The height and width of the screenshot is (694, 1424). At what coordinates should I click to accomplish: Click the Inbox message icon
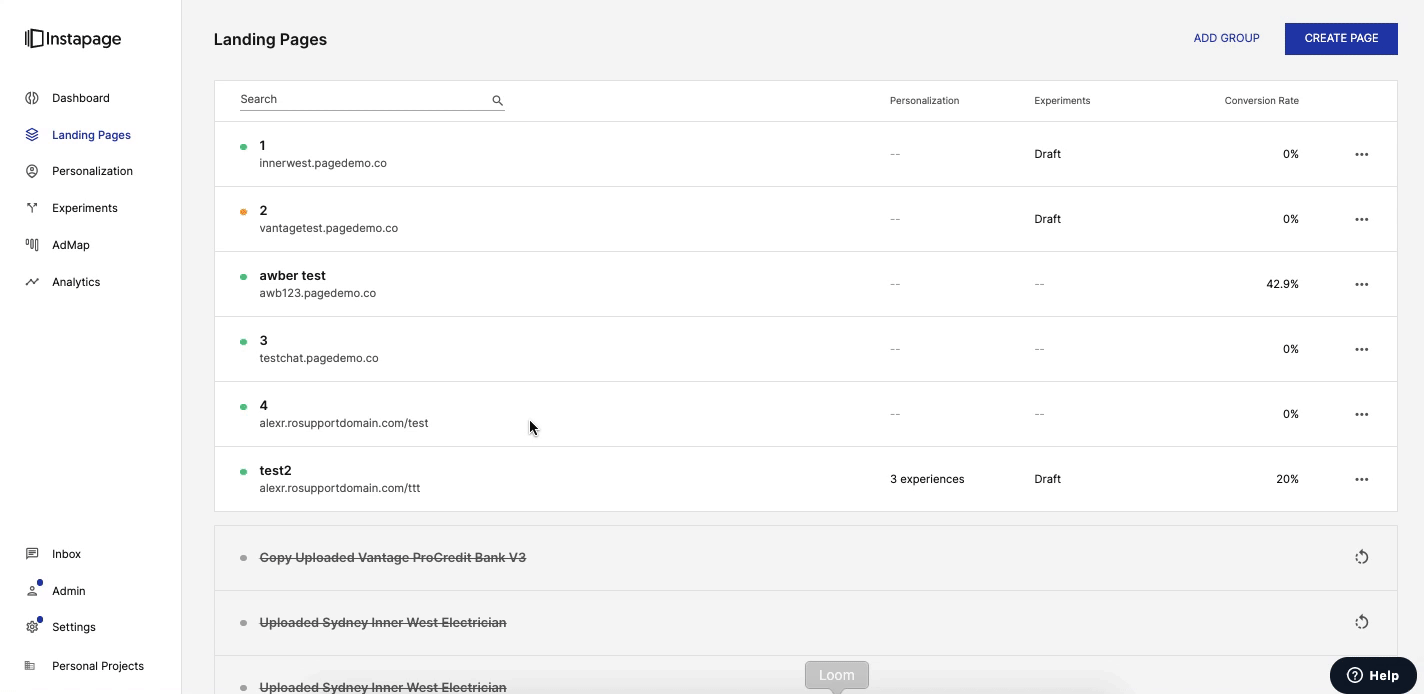tap(32, 554)
